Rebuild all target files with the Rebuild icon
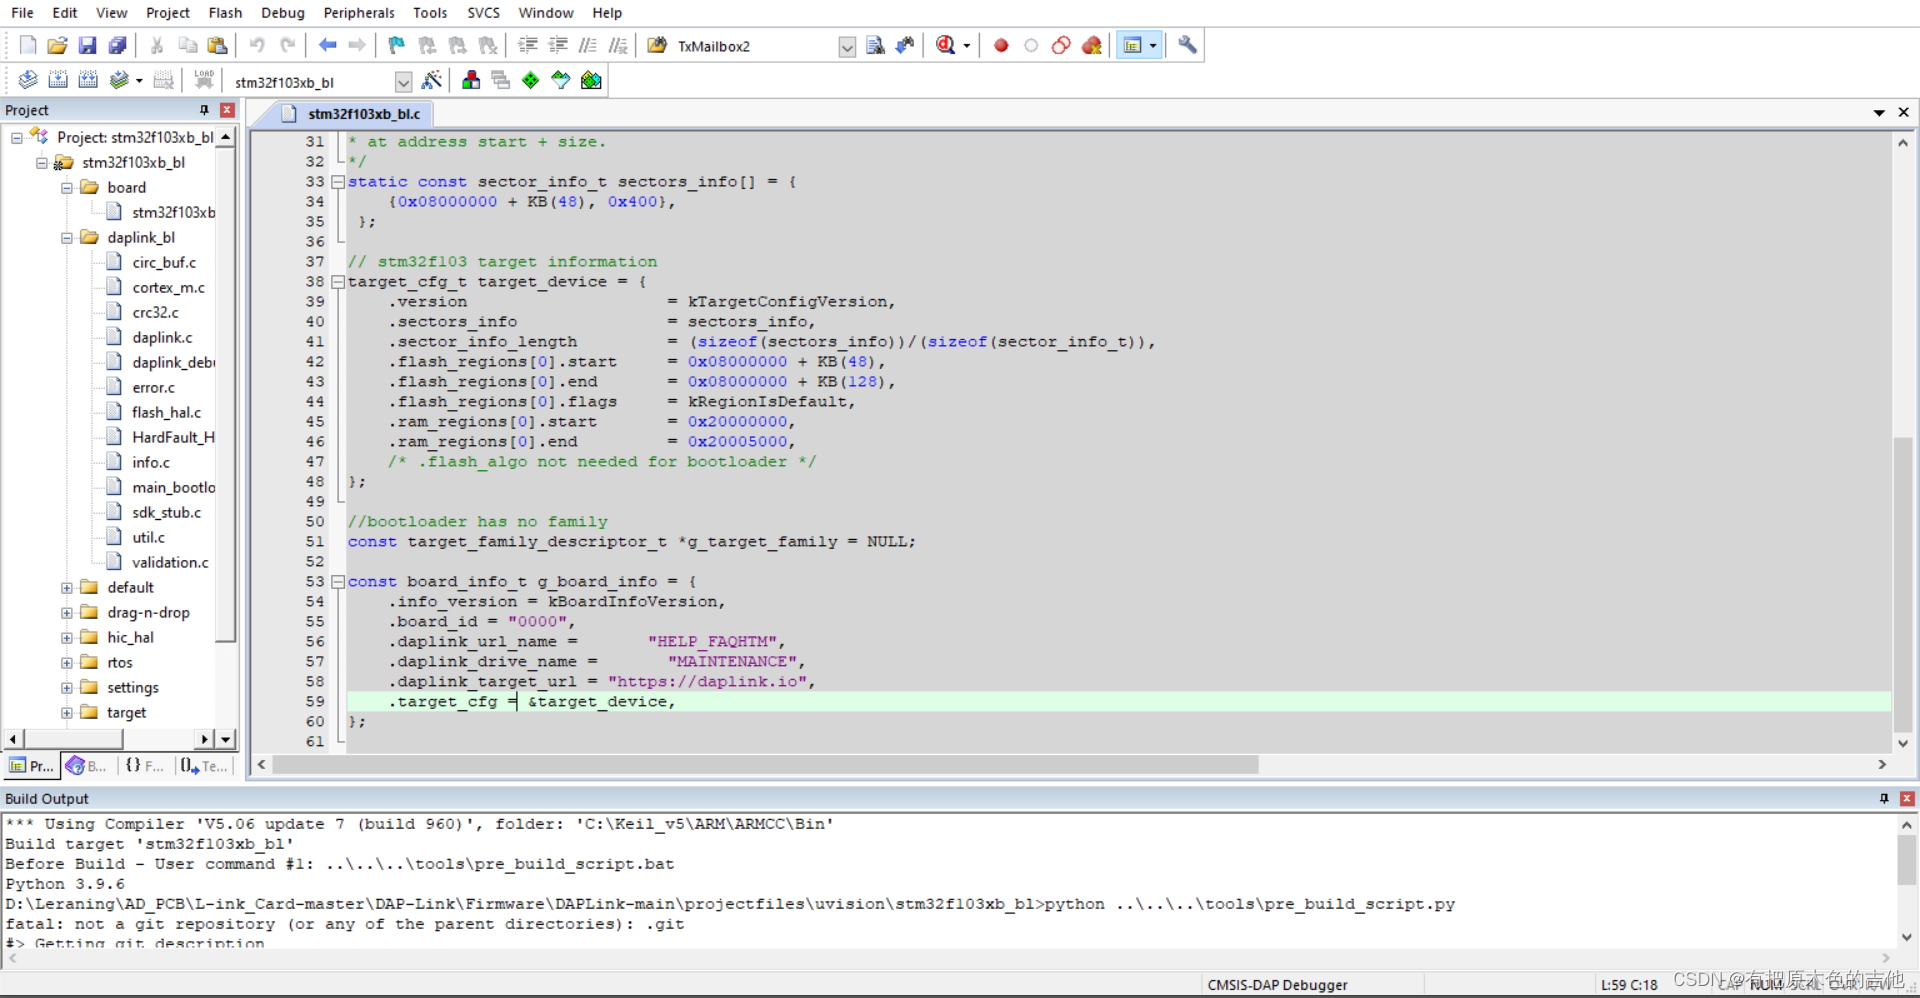1920x998 pixels. (88, 80)
